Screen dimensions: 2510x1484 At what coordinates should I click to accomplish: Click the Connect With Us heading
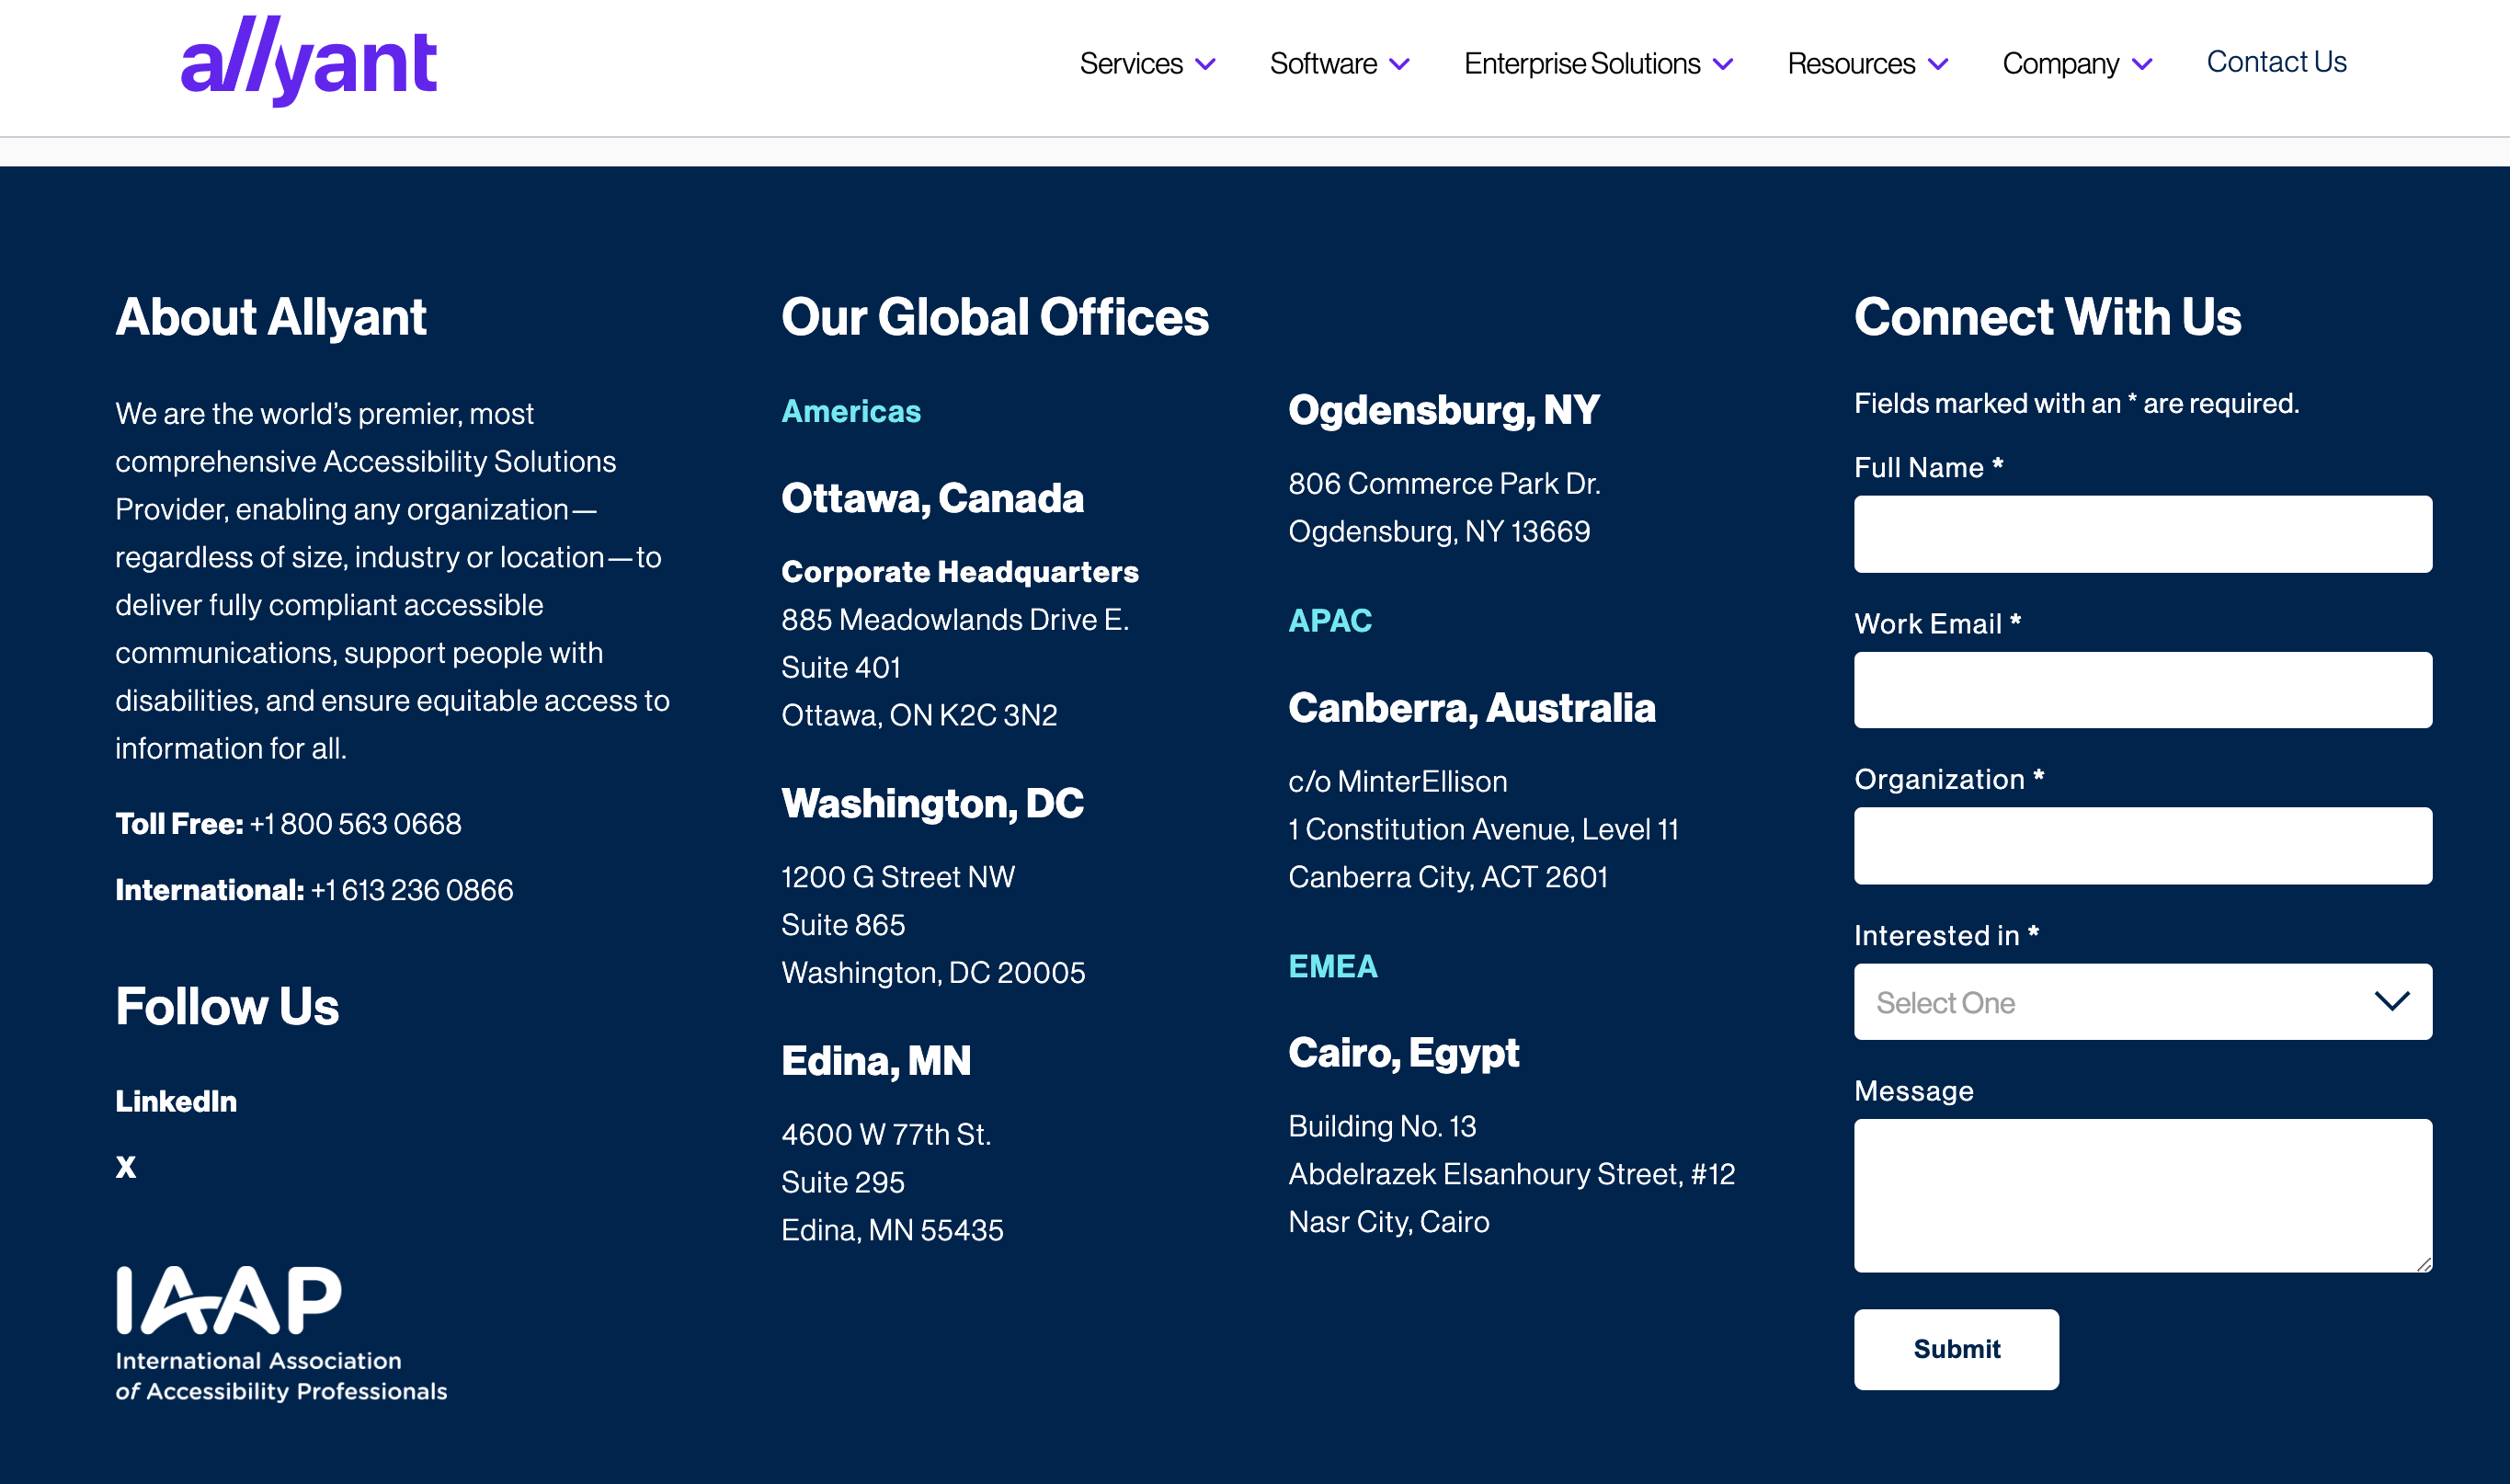point(2048,317)
